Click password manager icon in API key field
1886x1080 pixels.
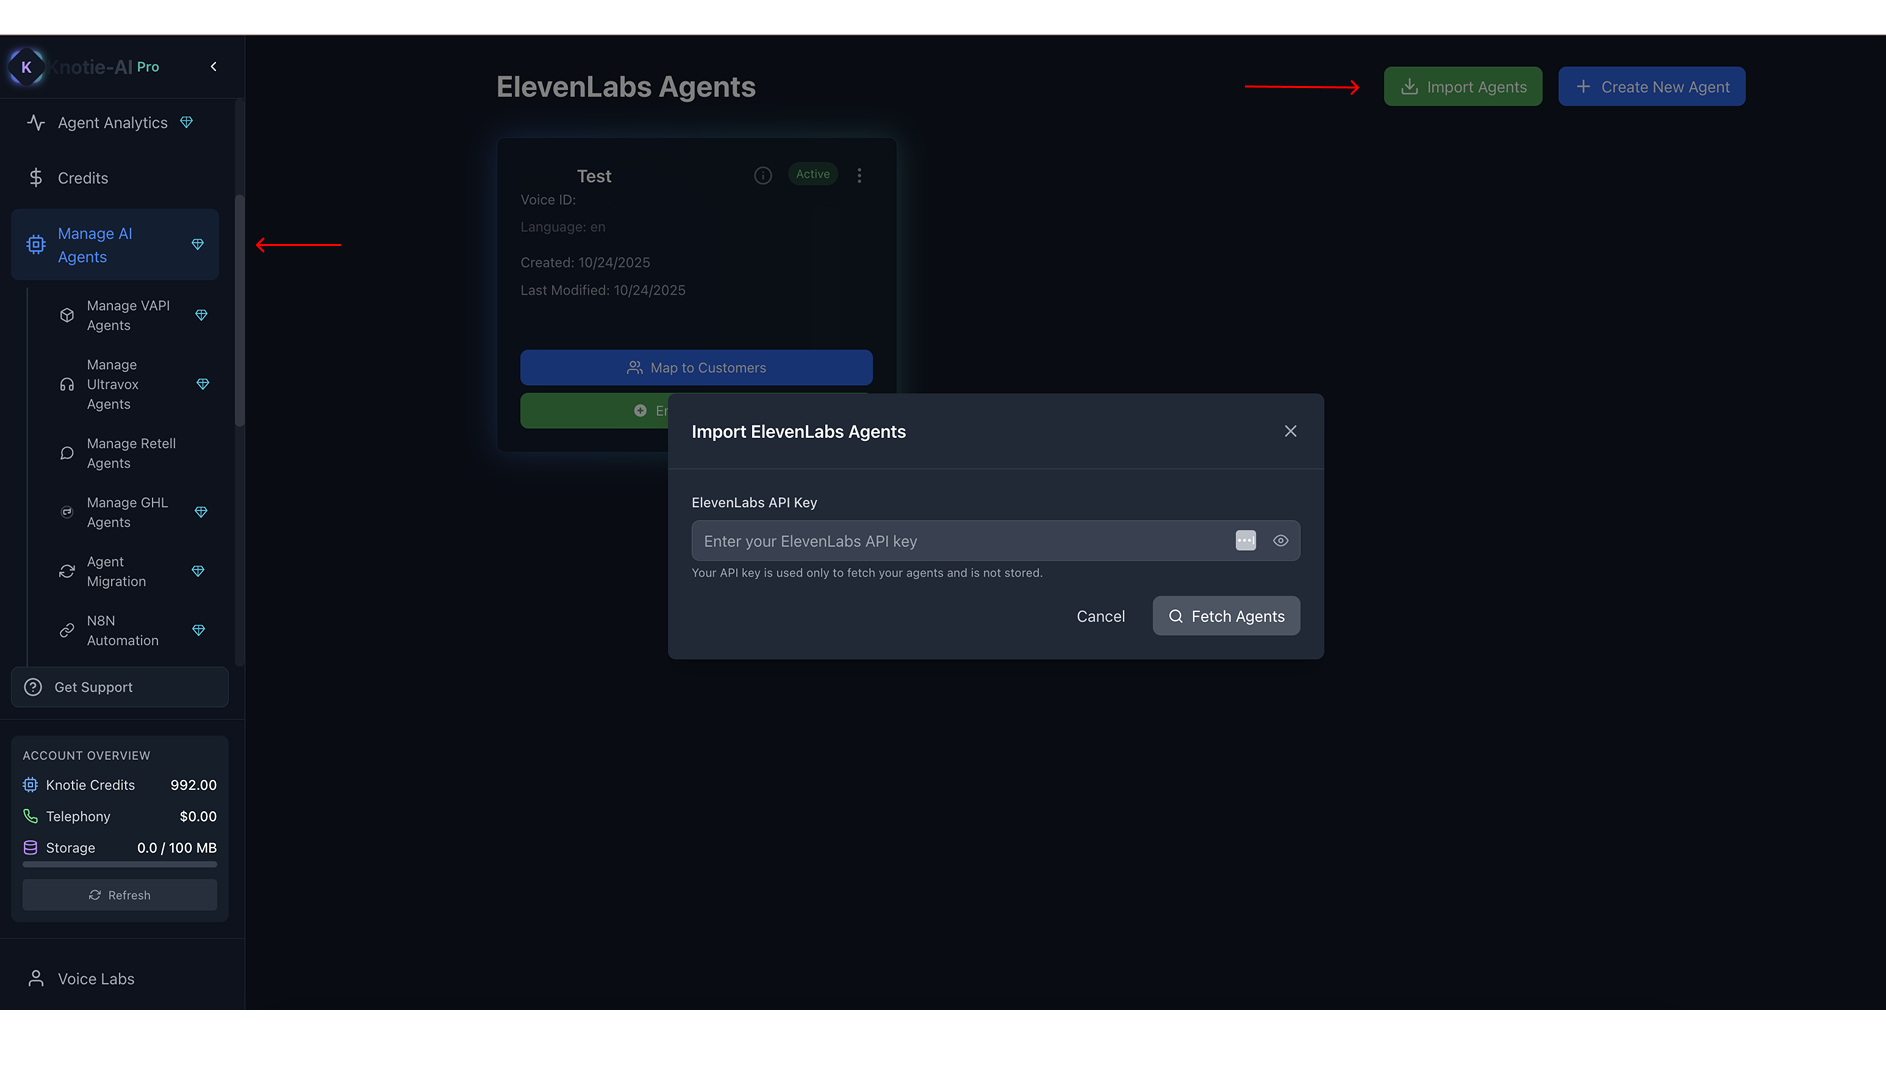click(x=1246, y=541)
